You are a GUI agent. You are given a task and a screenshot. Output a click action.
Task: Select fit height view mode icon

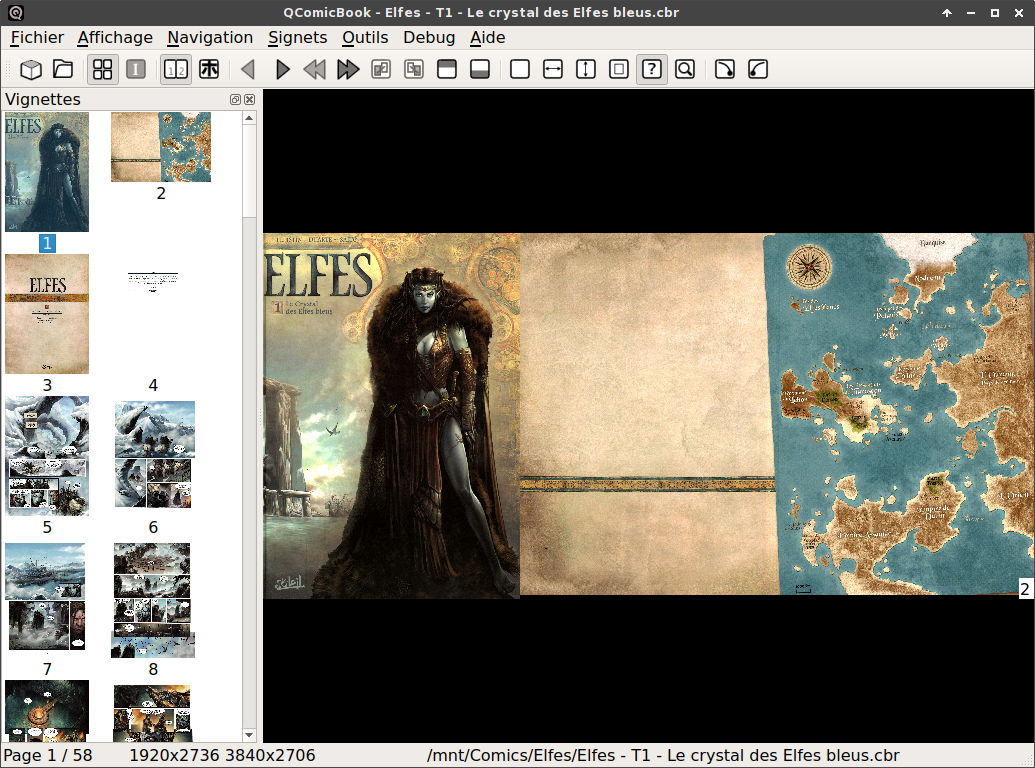pyautogui.click(x=585, y=69)
